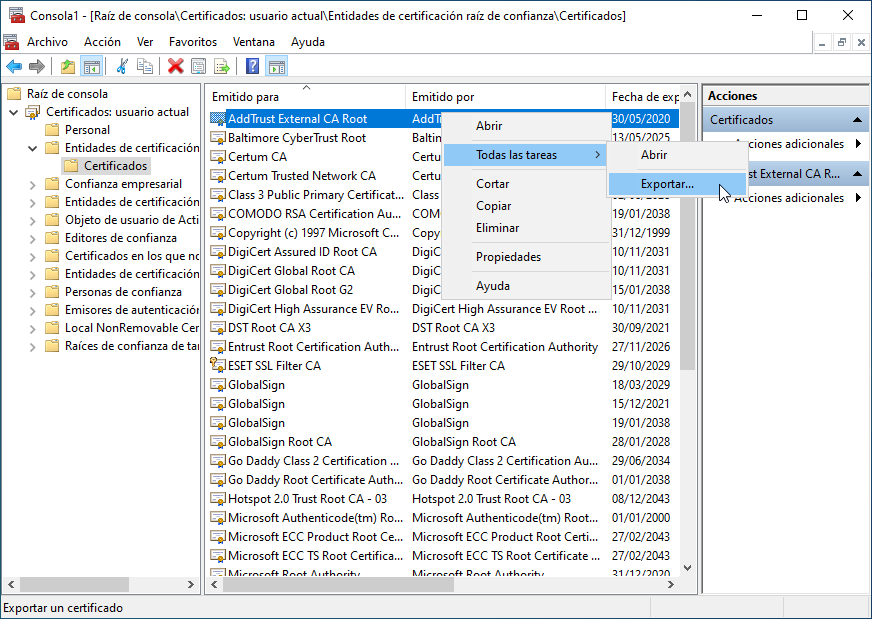Toggle the console tree pane toolbar icon

92,67
